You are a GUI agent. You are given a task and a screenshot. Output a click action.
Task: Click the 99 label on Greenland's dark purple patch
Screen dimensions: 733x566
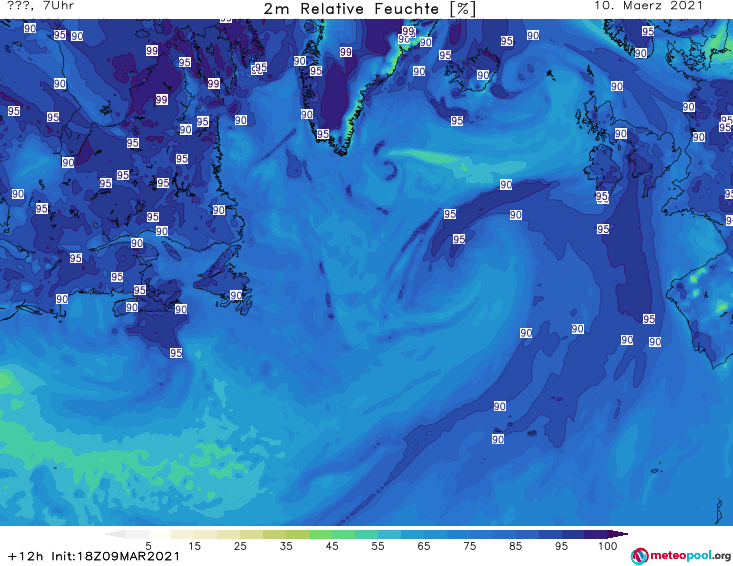(346, 52)
